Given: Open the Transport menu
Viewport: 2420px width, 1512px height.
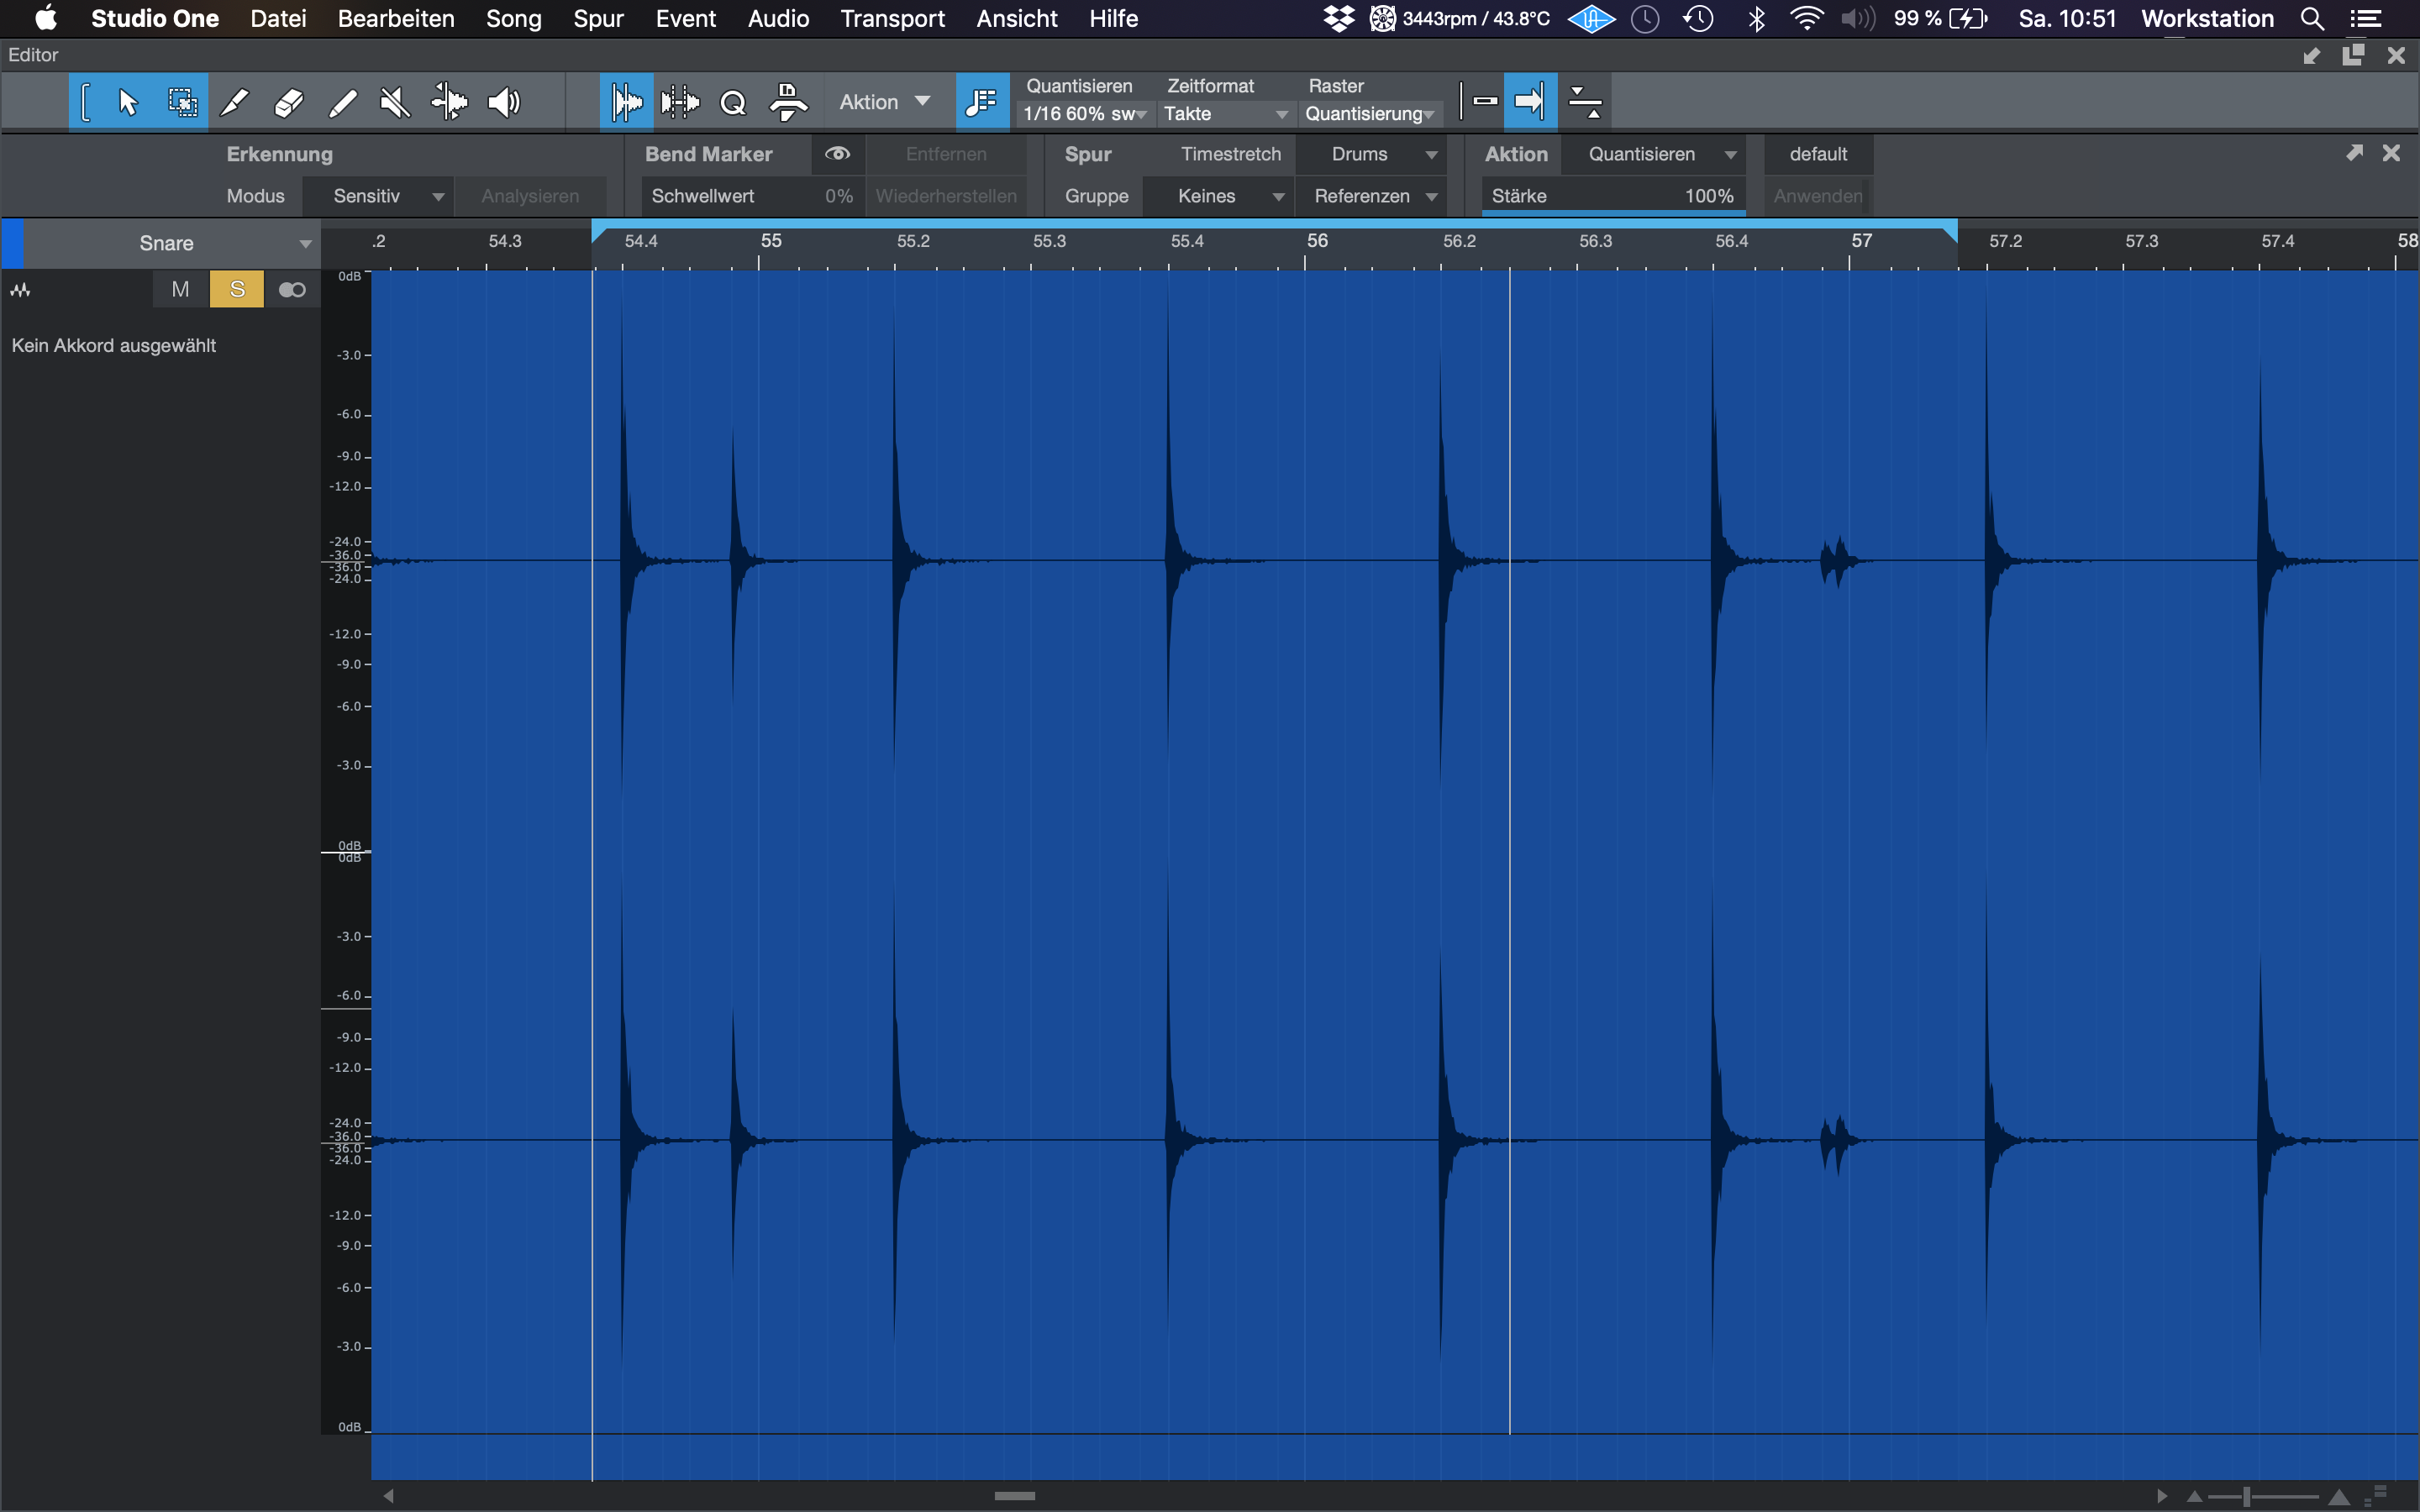Looking at the screenshot, I should (x=892, y=19).
